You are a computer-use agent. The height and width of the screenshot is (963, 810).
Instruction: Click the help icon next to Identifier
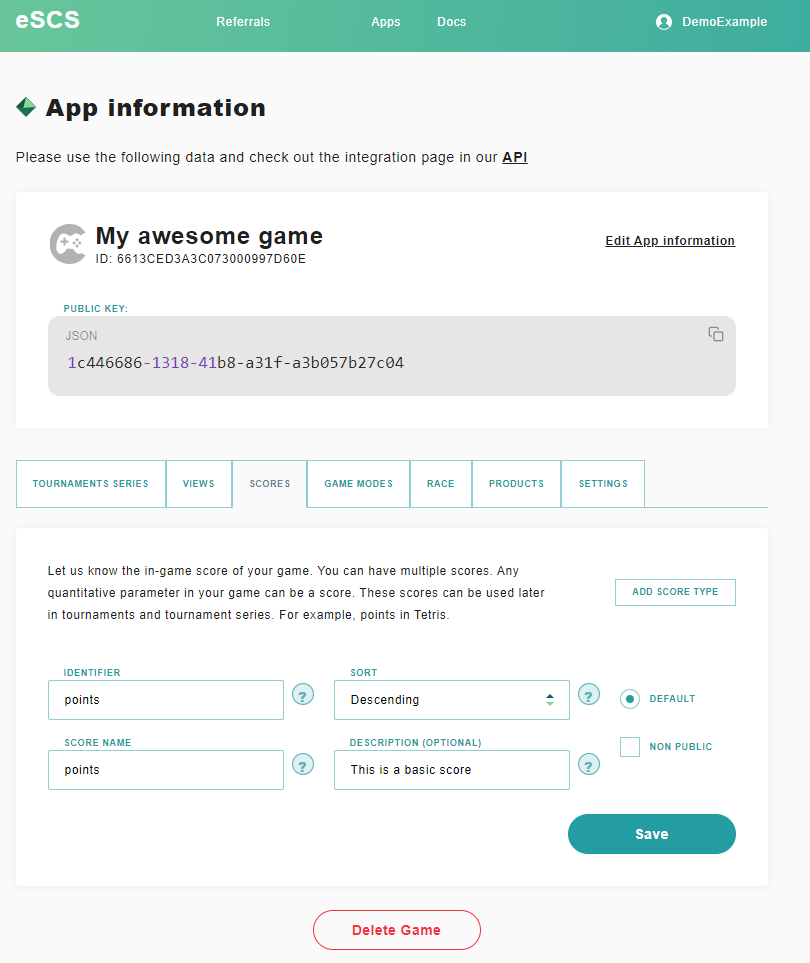[303, 695]
